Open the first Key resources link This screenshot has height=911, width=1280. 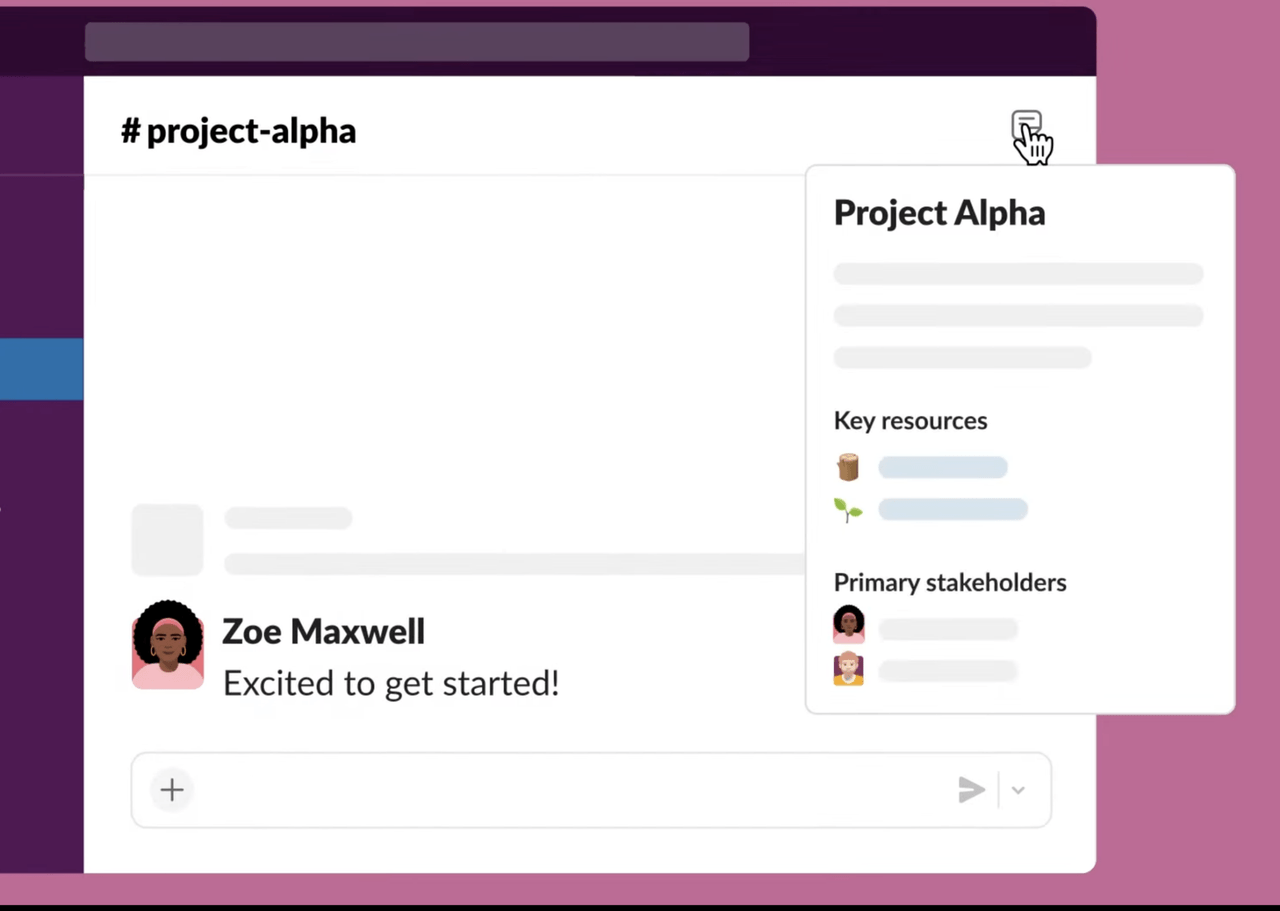943,467
